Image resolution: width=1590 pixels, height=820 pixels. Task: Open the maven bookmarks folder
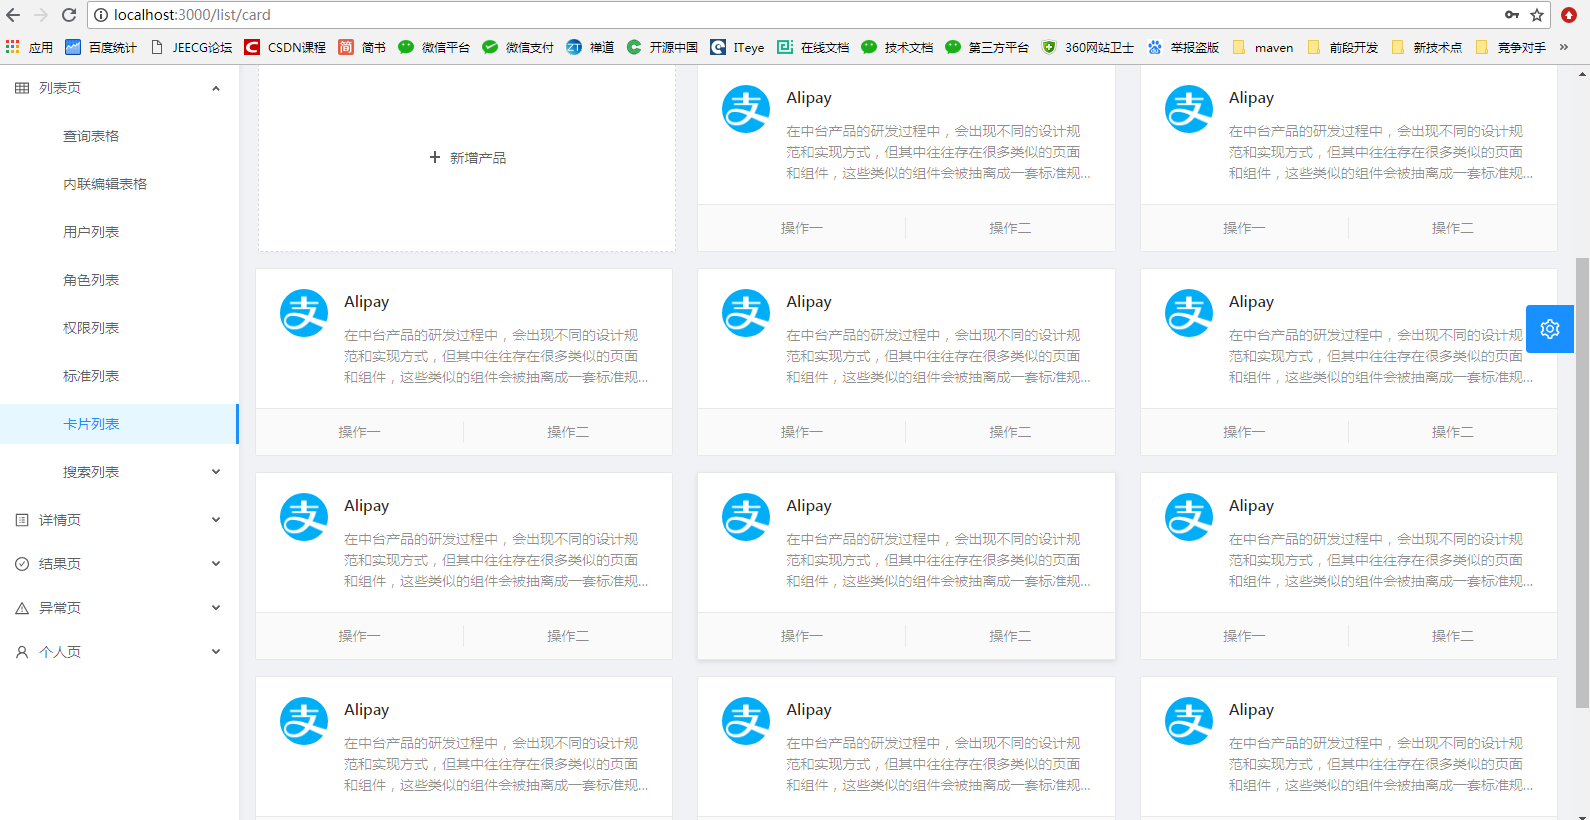(x=1263, y=47)
